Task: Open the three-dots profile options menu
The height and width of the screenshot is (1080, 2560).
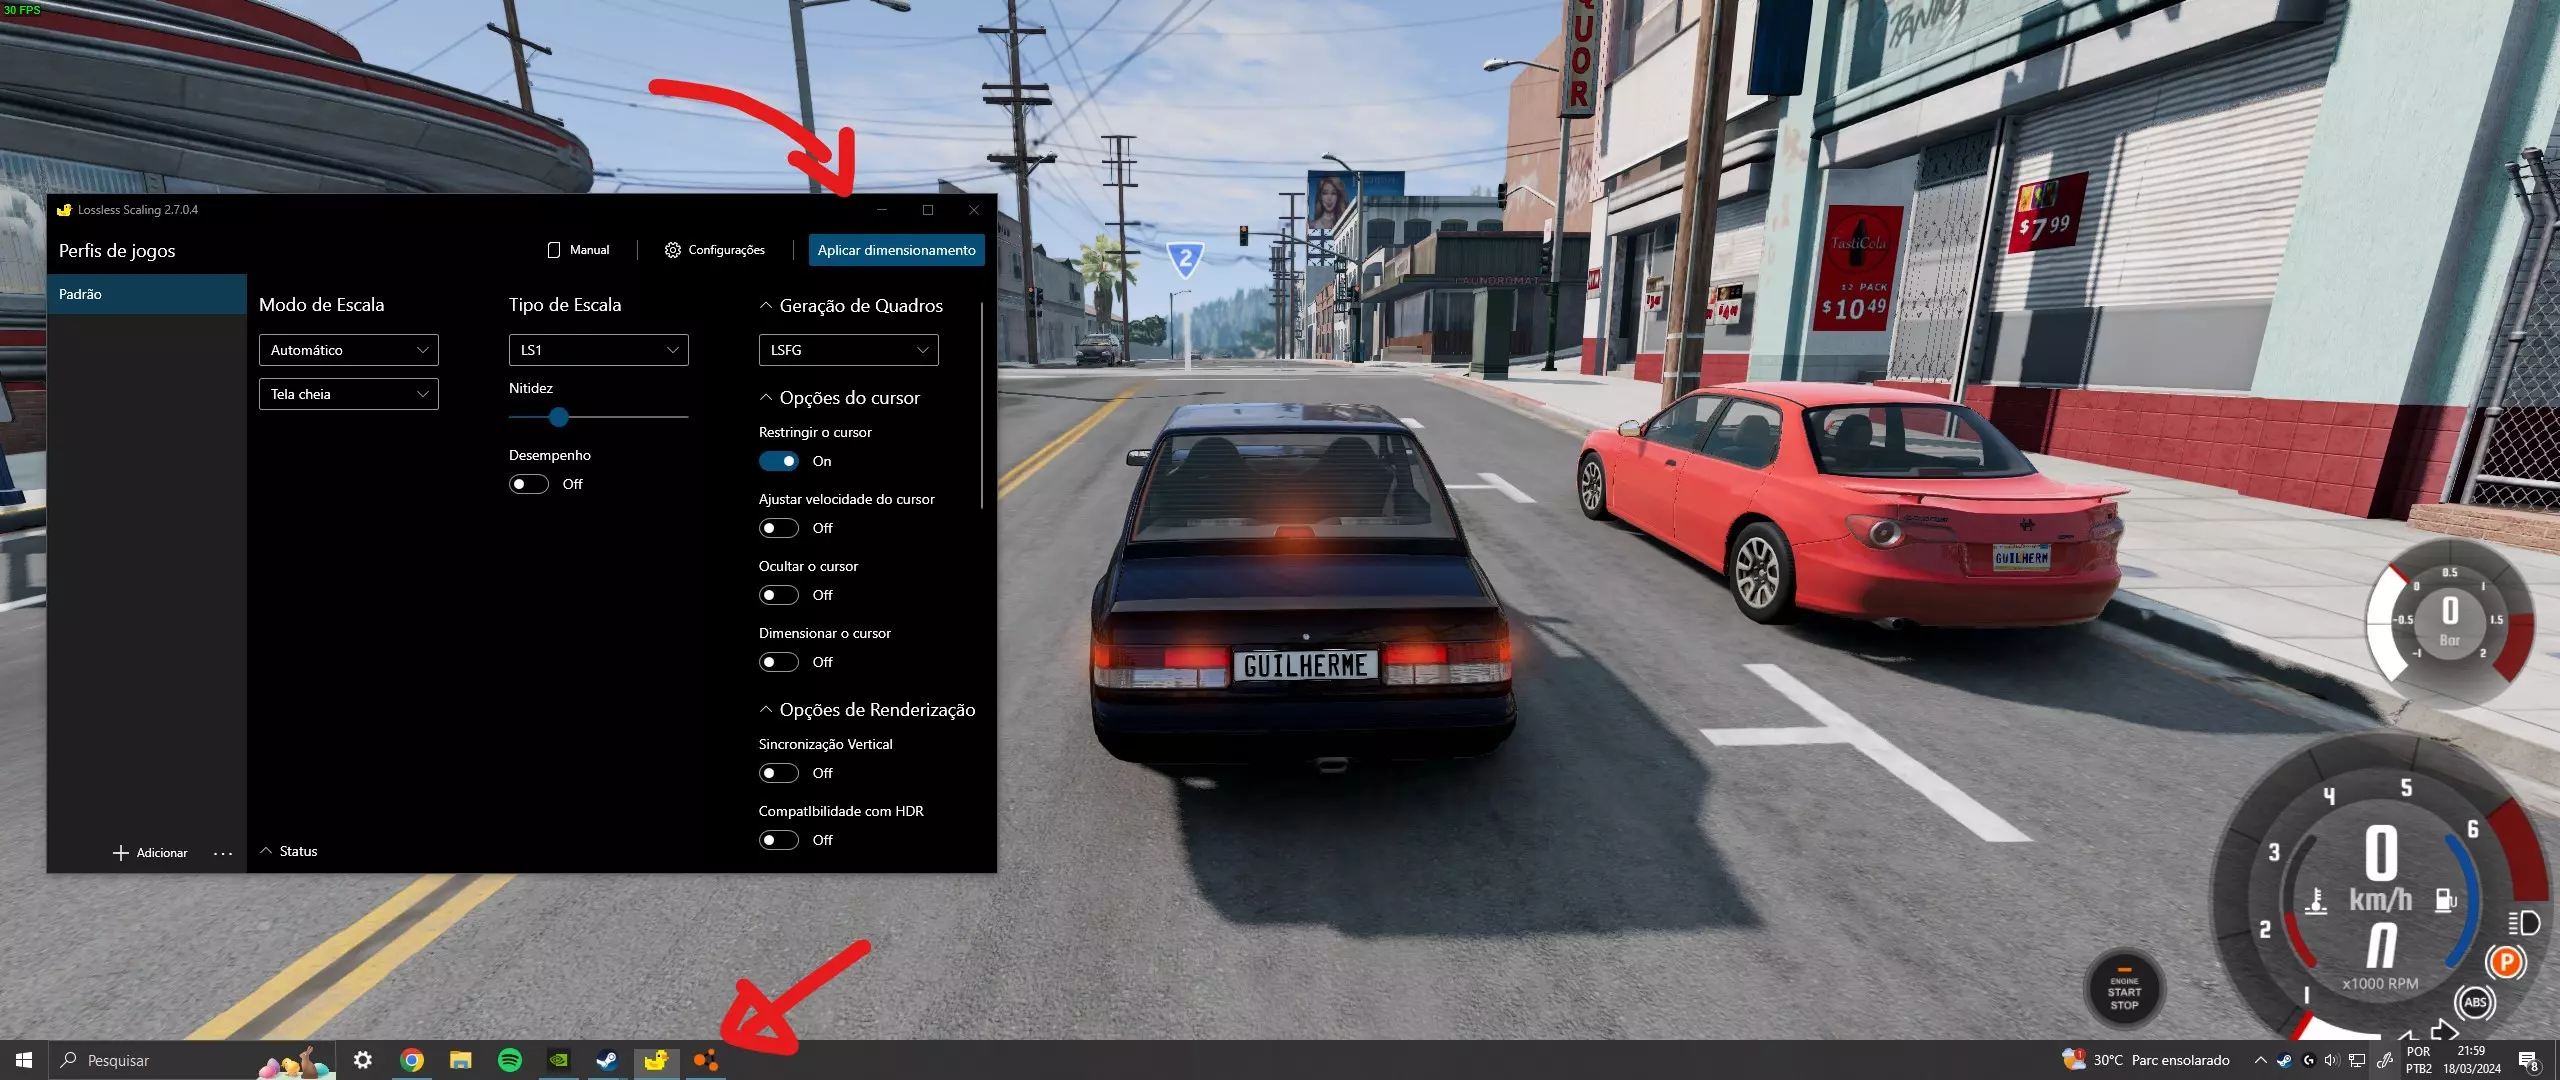Action: coord(223,853)
